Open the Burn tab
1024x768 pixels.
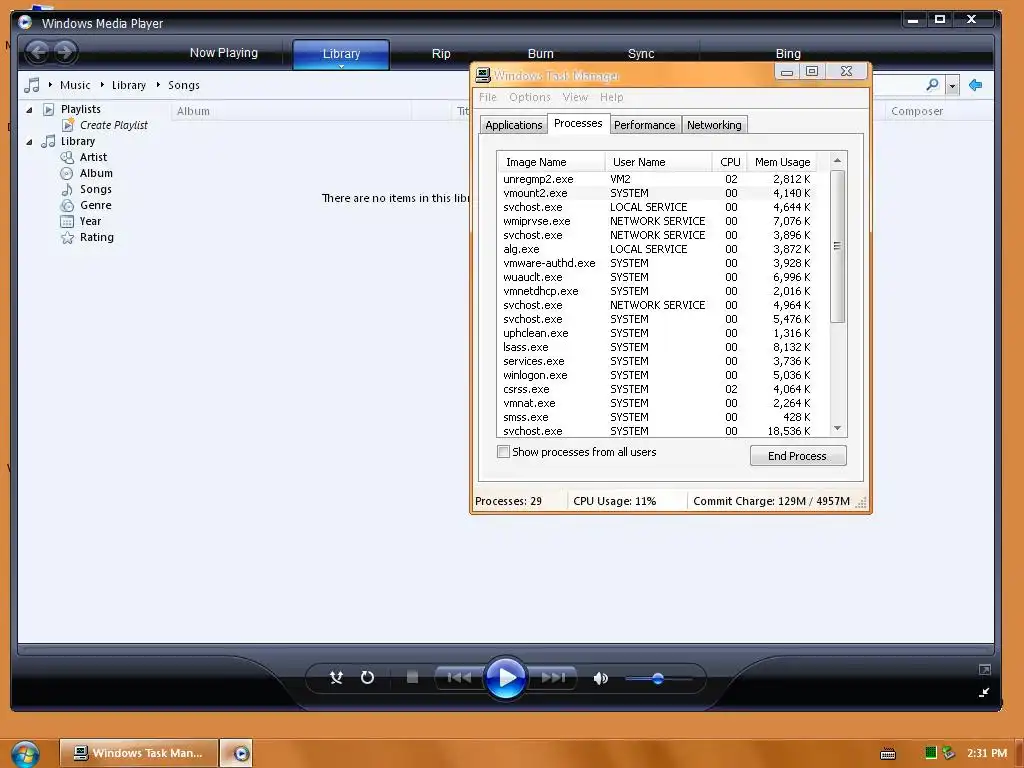click(x=541, y=54)
